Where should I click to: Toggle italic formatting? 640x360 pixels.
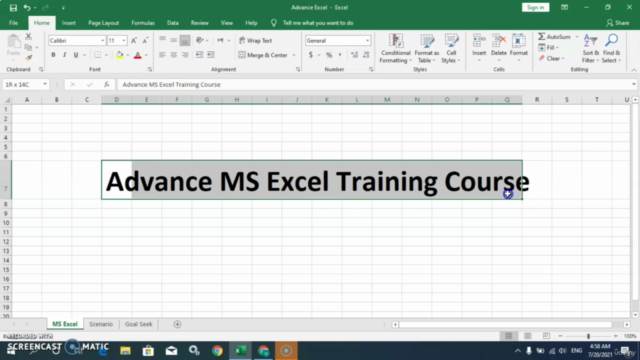[64, 55]
